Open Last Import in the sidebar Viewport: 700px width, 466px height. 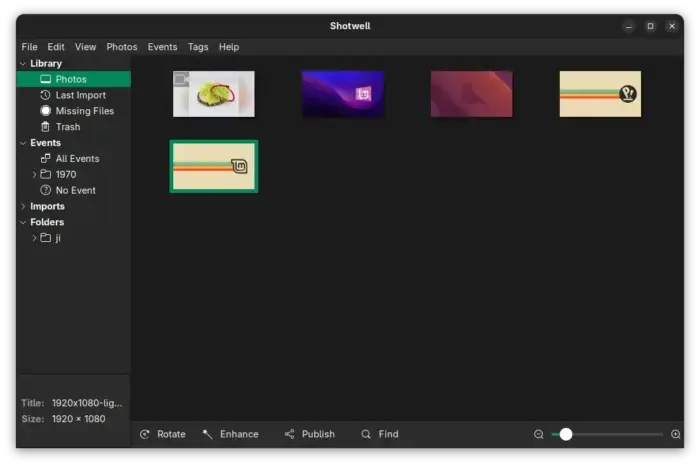click(80, 95)
